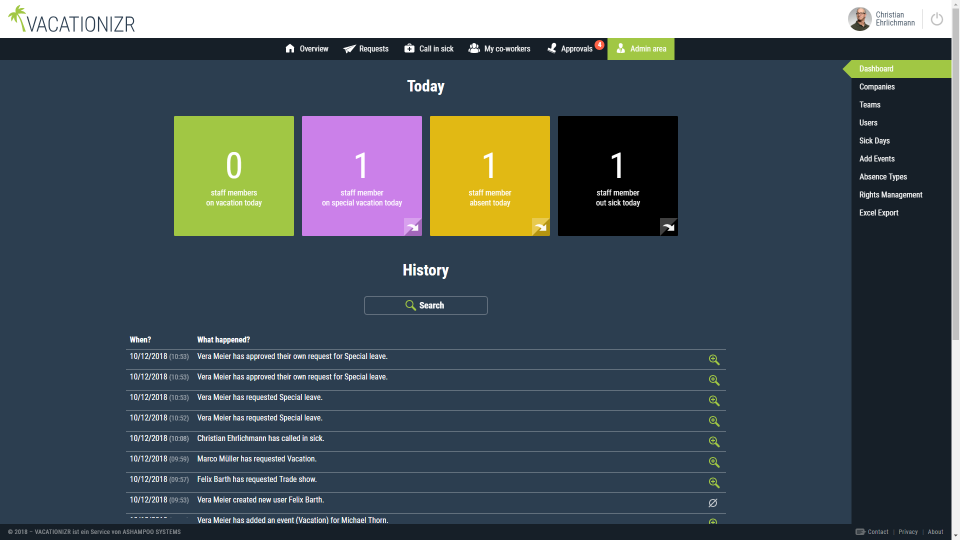Click the 'When?' column header
This screenshot has width=960, height=540.
(x=140, y=340)
